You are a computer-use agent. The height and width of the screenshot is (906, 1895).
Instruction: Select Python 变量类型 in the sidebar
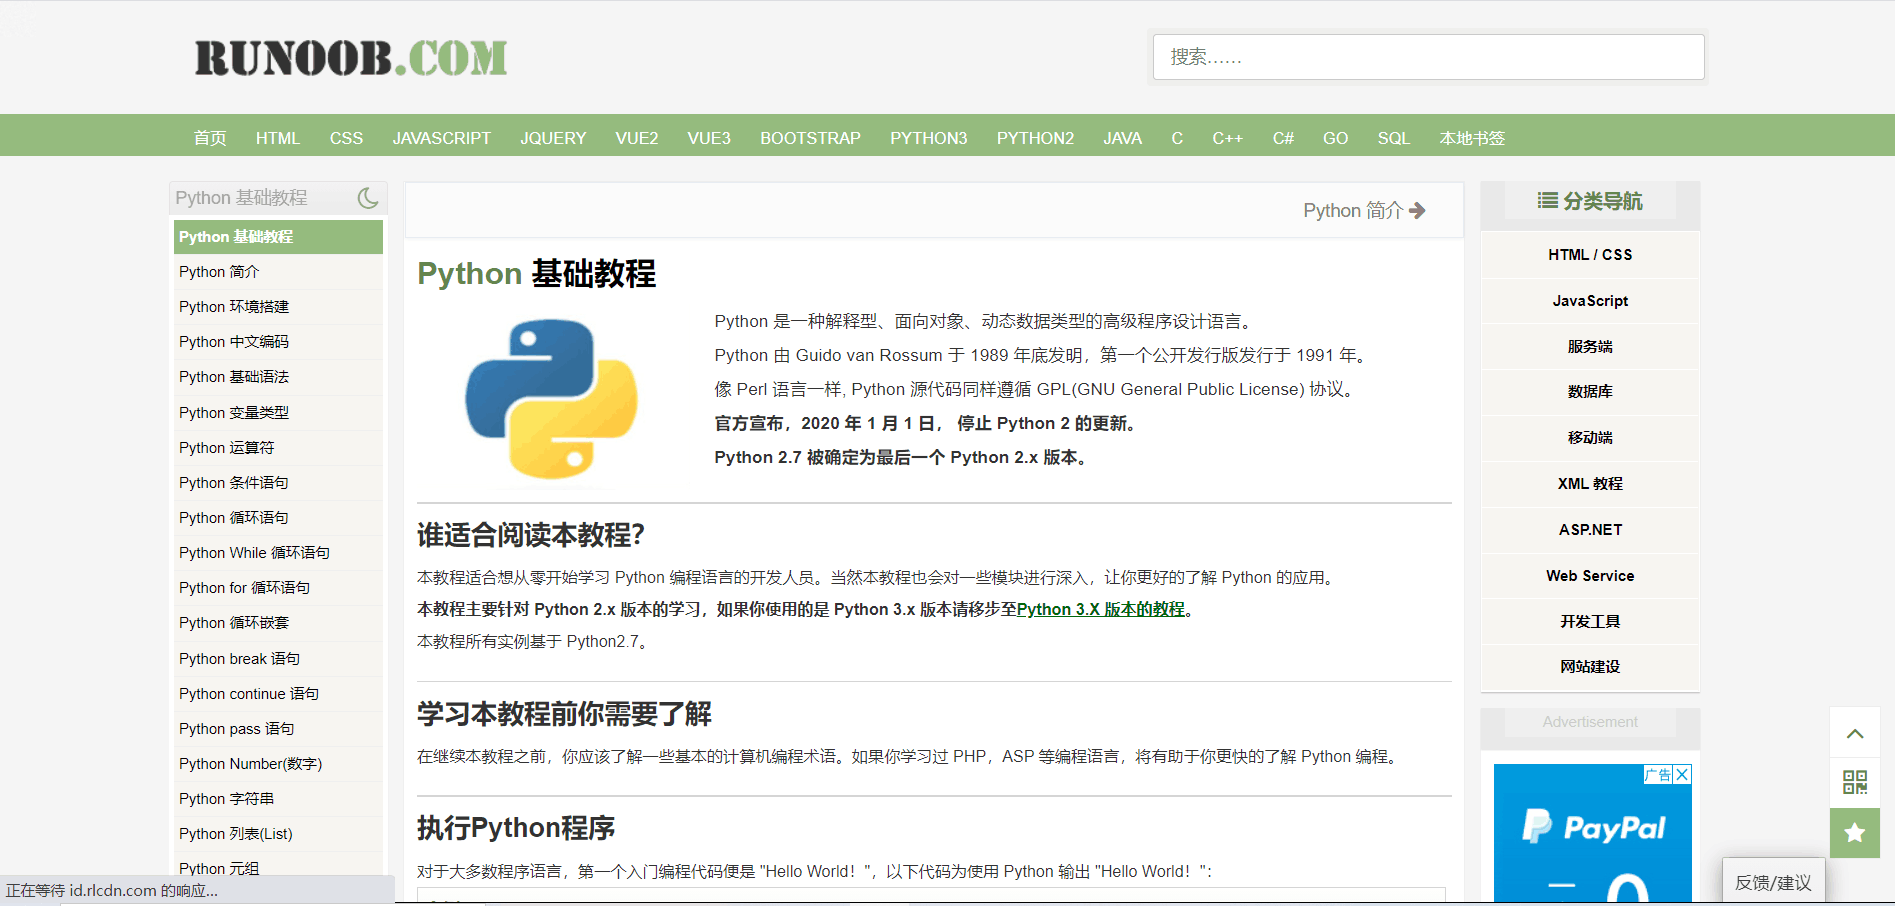234,412
